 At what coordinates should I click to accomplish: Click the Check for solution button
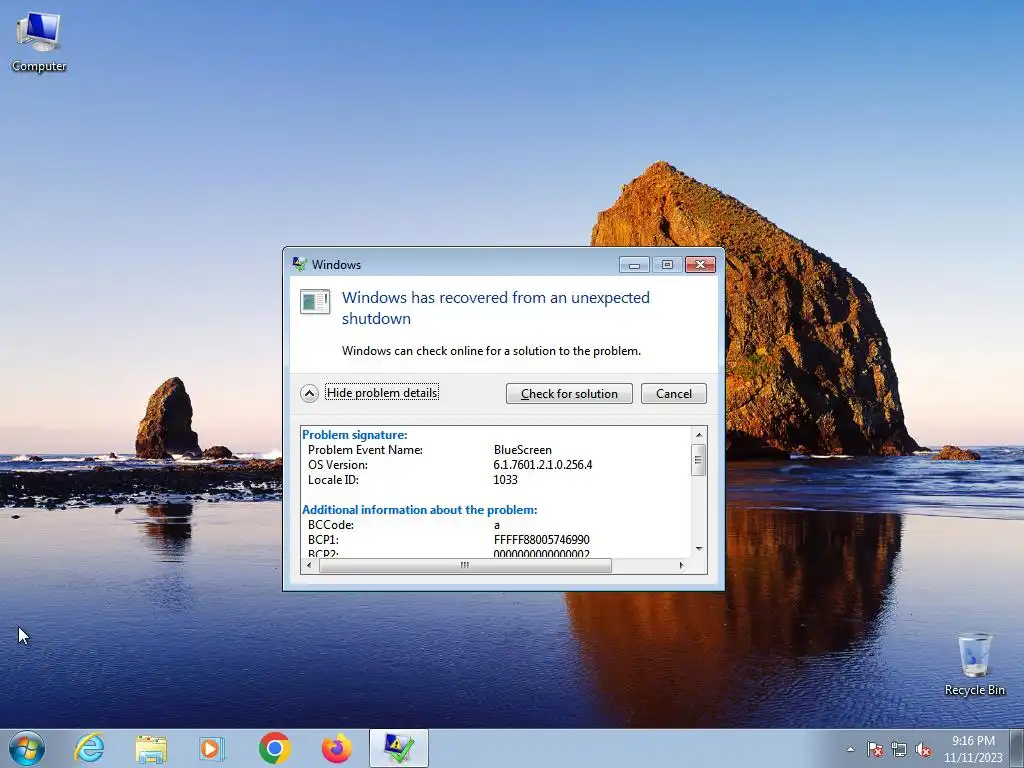[569, 393]
